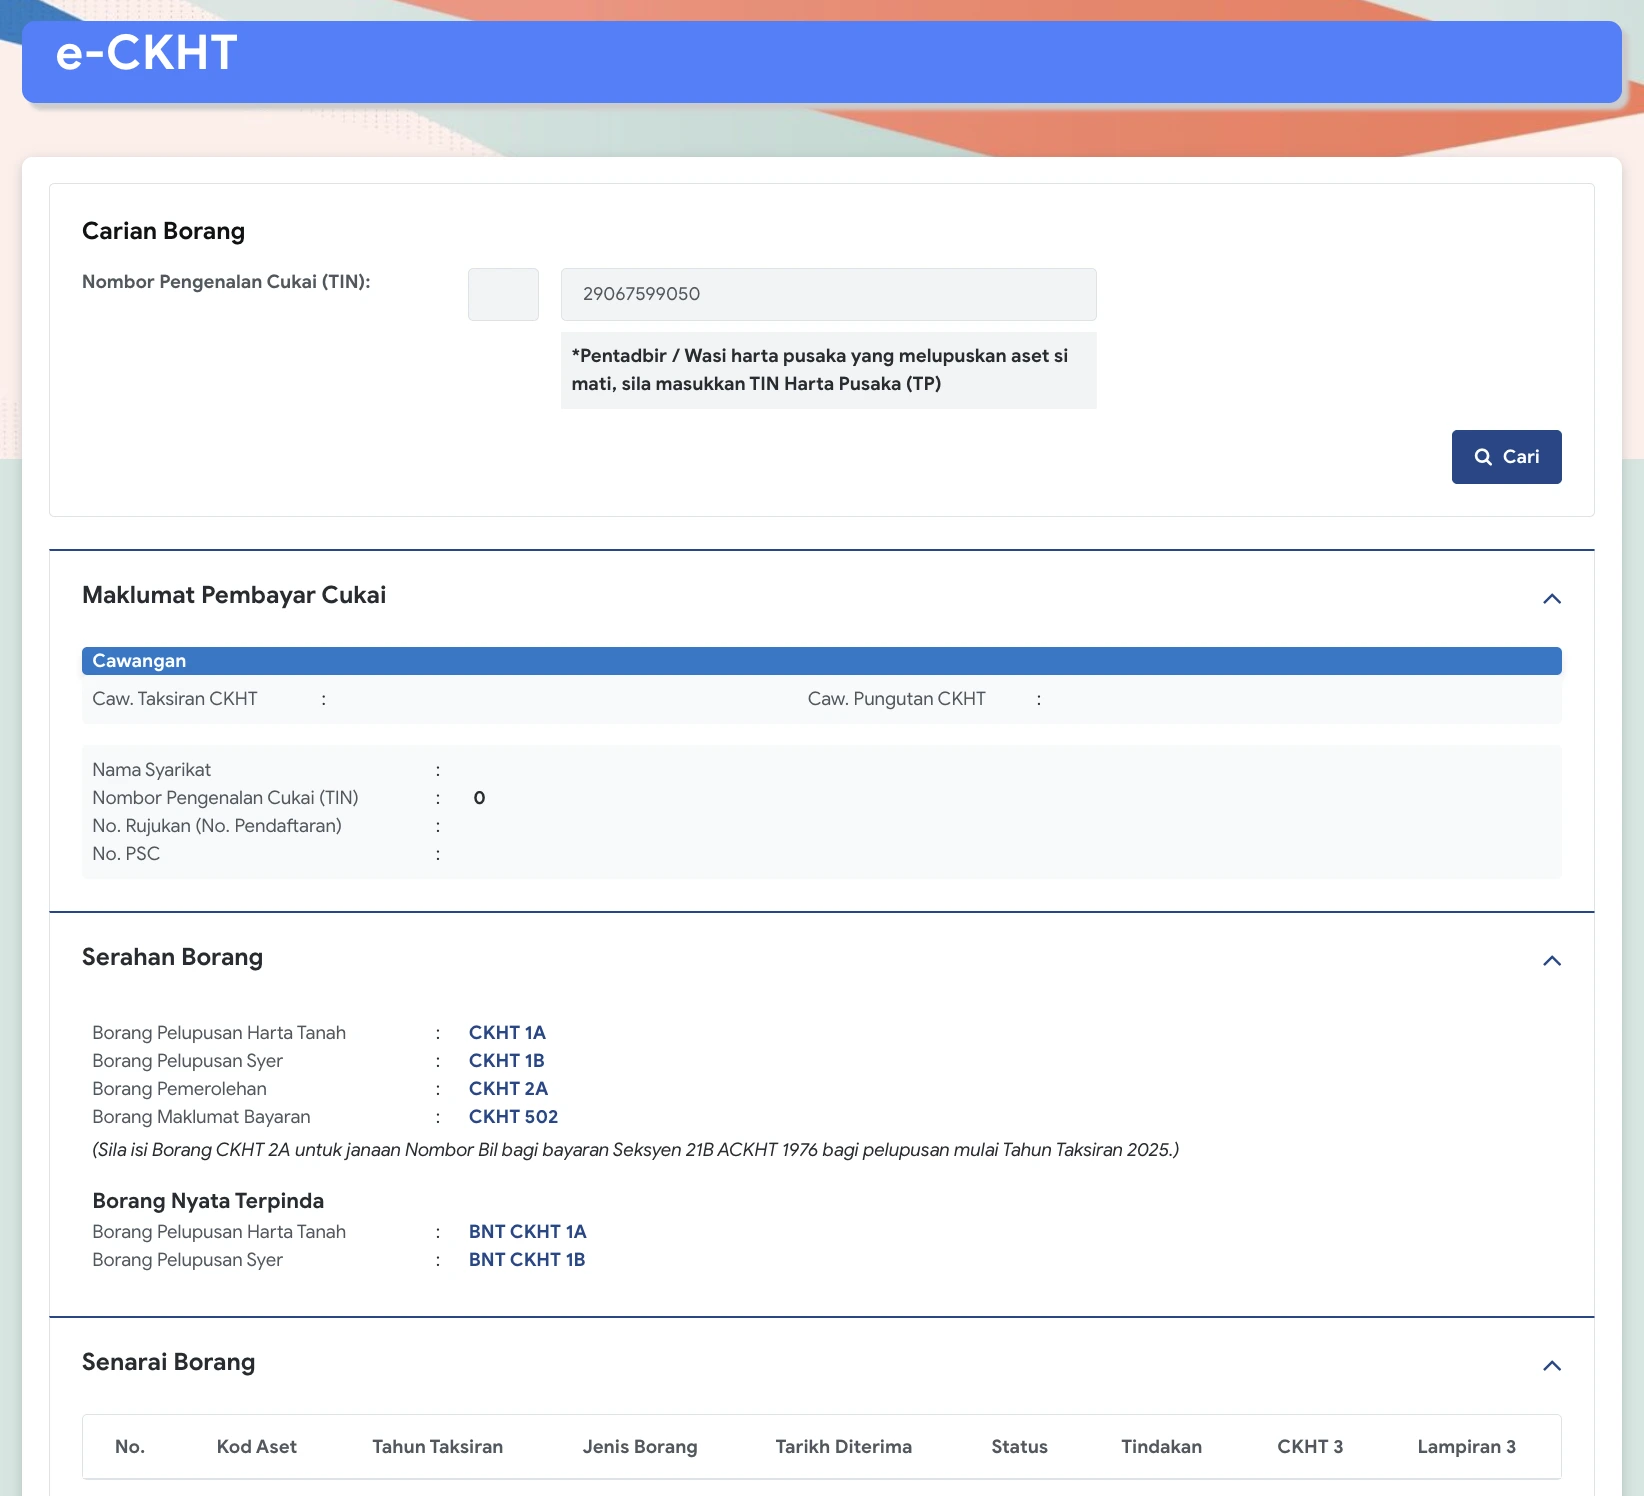The image size is (1644, 1496).
Task: Open the BNT CKHT 1B form
Action: [x=526, y=1260]
